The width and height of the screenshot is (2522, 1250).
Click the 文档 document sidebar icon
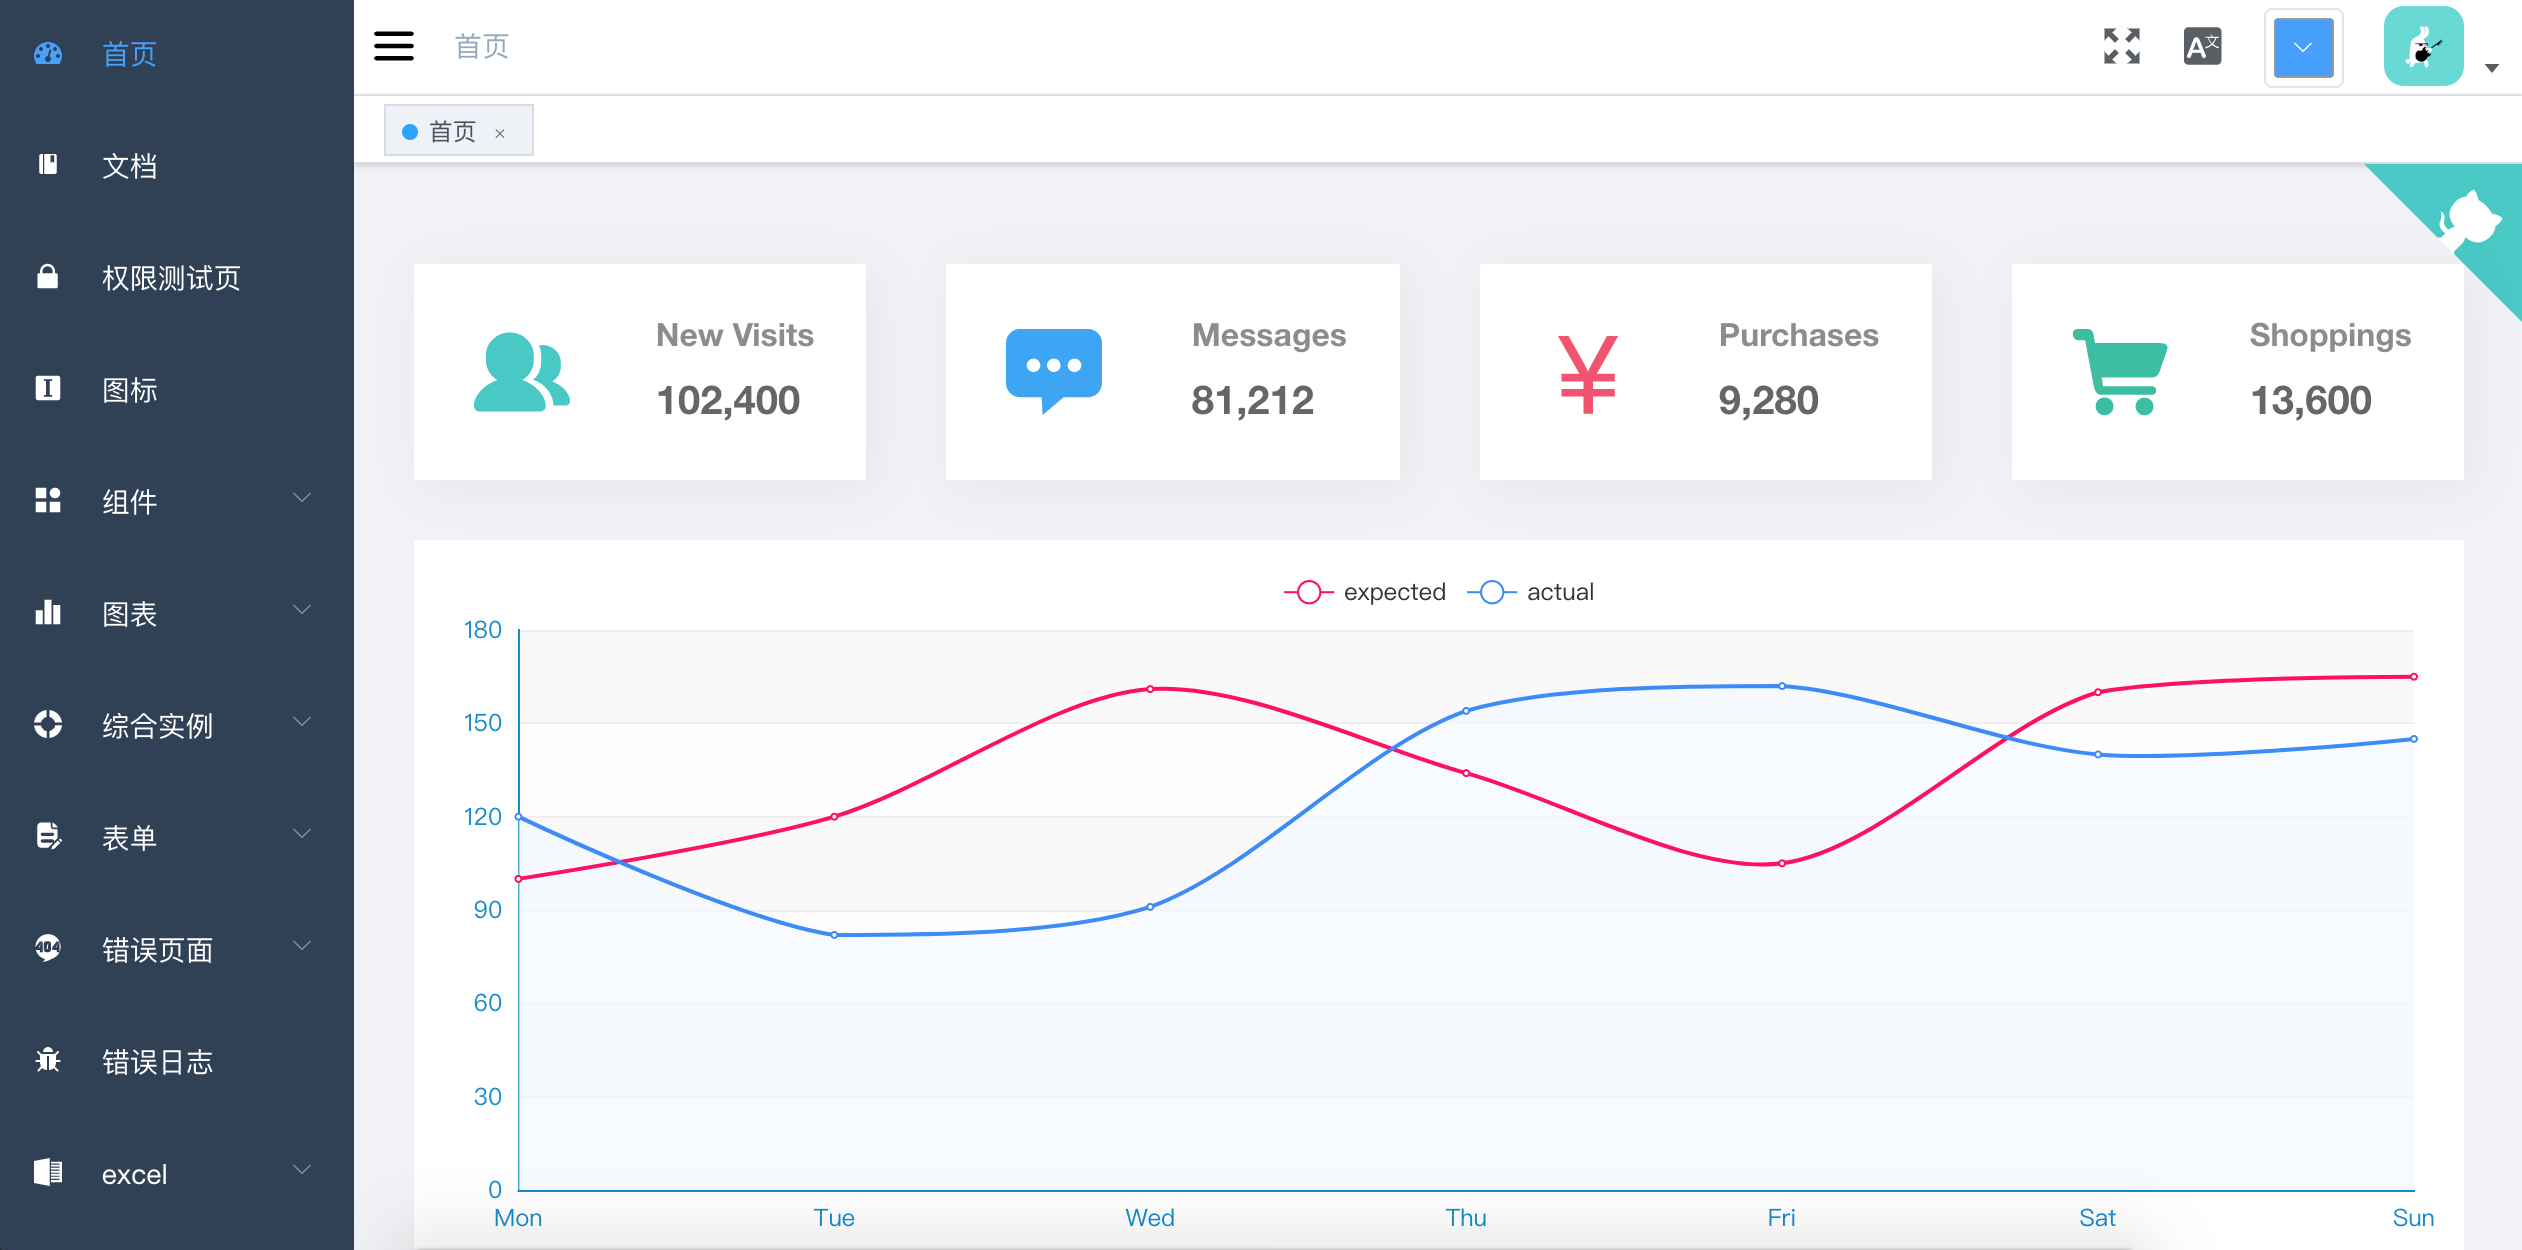[x=48, y=166]
